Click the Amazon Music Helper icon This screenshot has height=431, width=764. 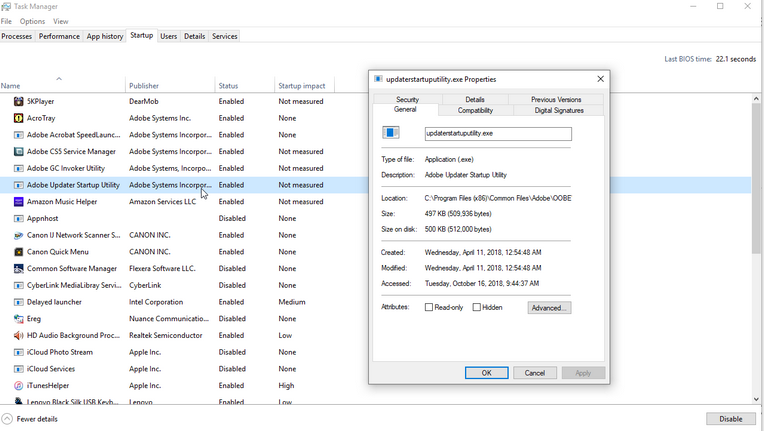[19, 202]
